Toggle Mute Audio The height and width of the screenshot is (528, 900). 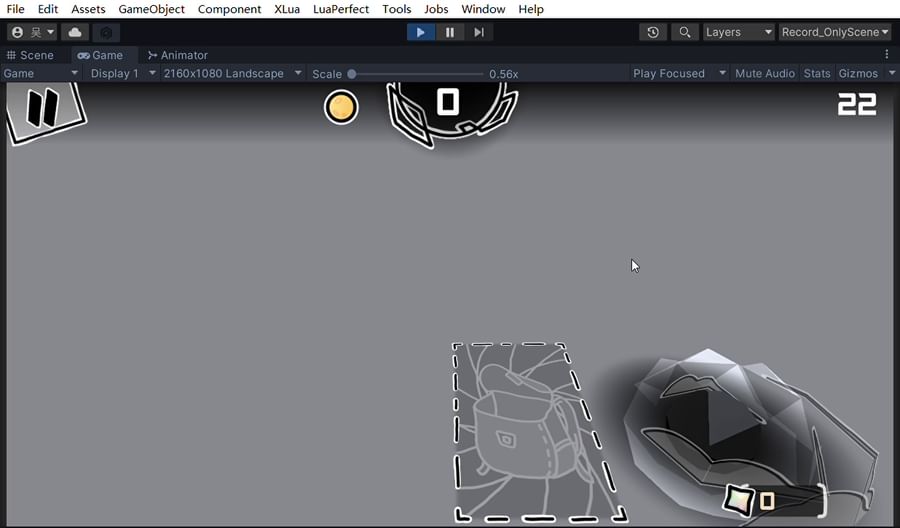point(765,73)
